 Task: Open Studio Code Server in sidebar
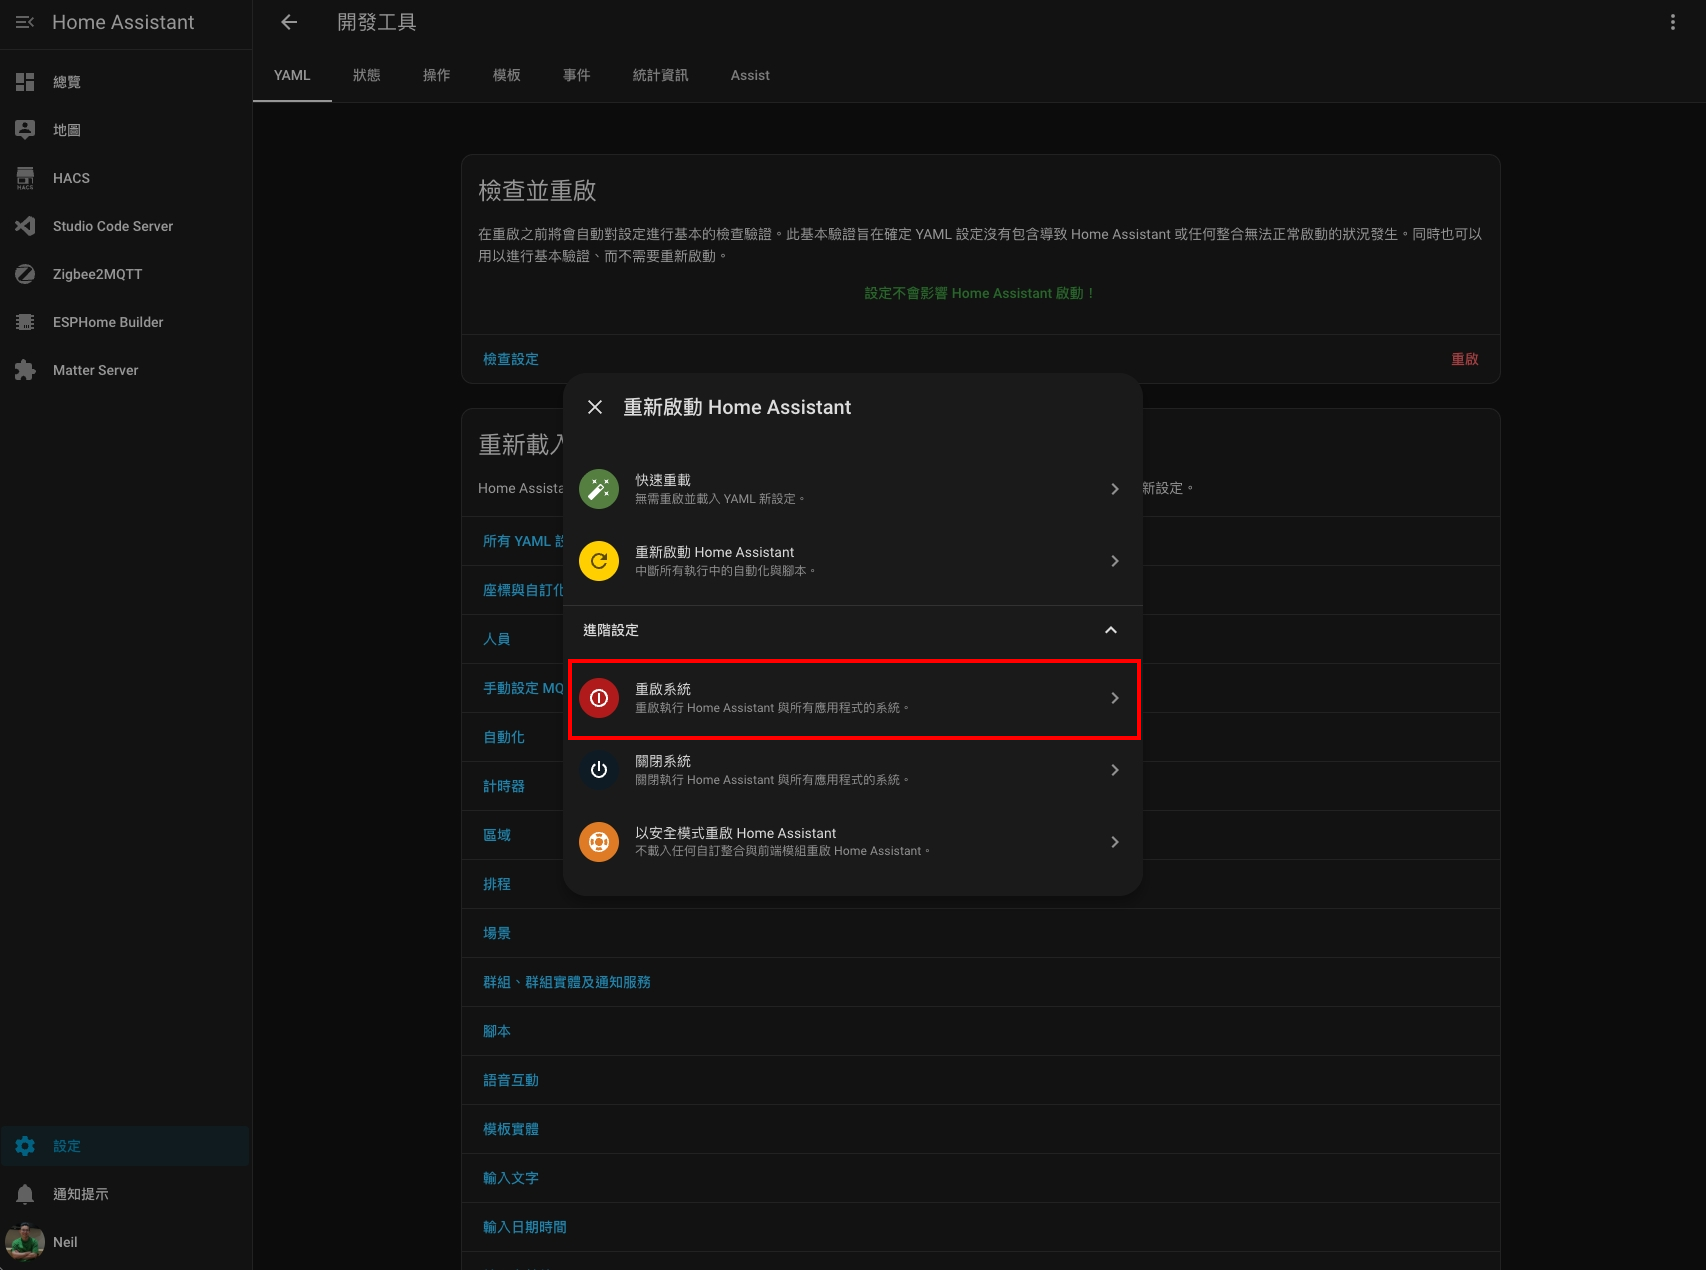point(125,226)
